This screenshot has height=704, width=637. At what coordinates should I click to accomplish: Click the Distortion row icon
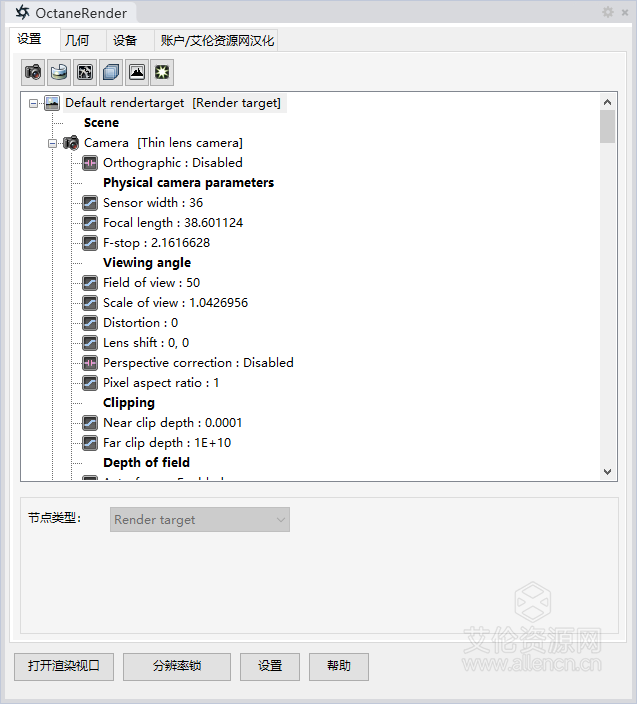(x=90, y=323)
